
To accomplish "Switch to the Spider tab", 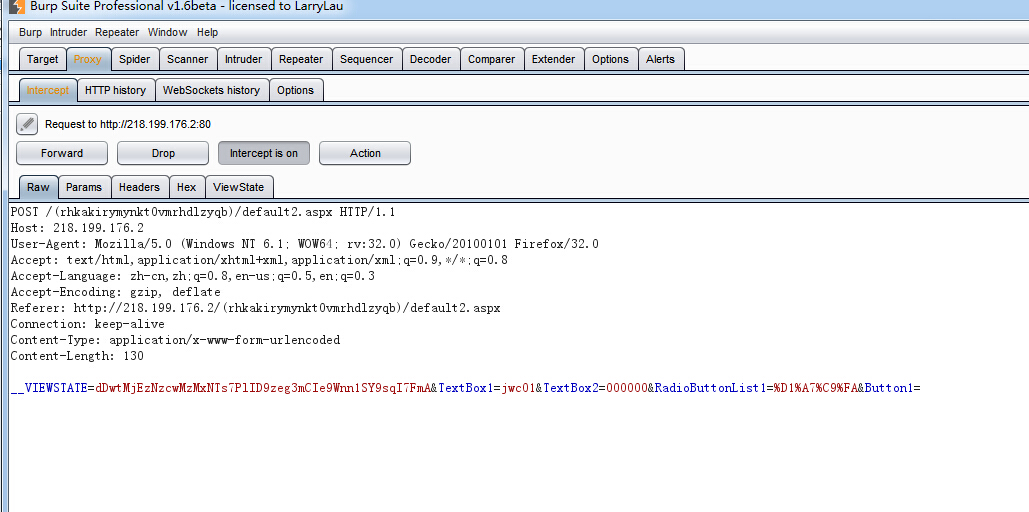I will [x=135, y=59].
